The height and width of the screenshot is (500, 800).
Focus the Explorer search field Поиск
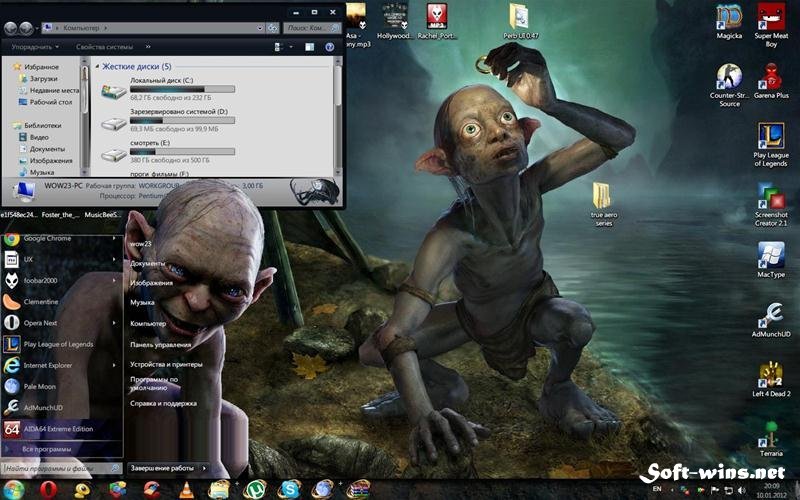pyautogui.click(x=312, y=28)
